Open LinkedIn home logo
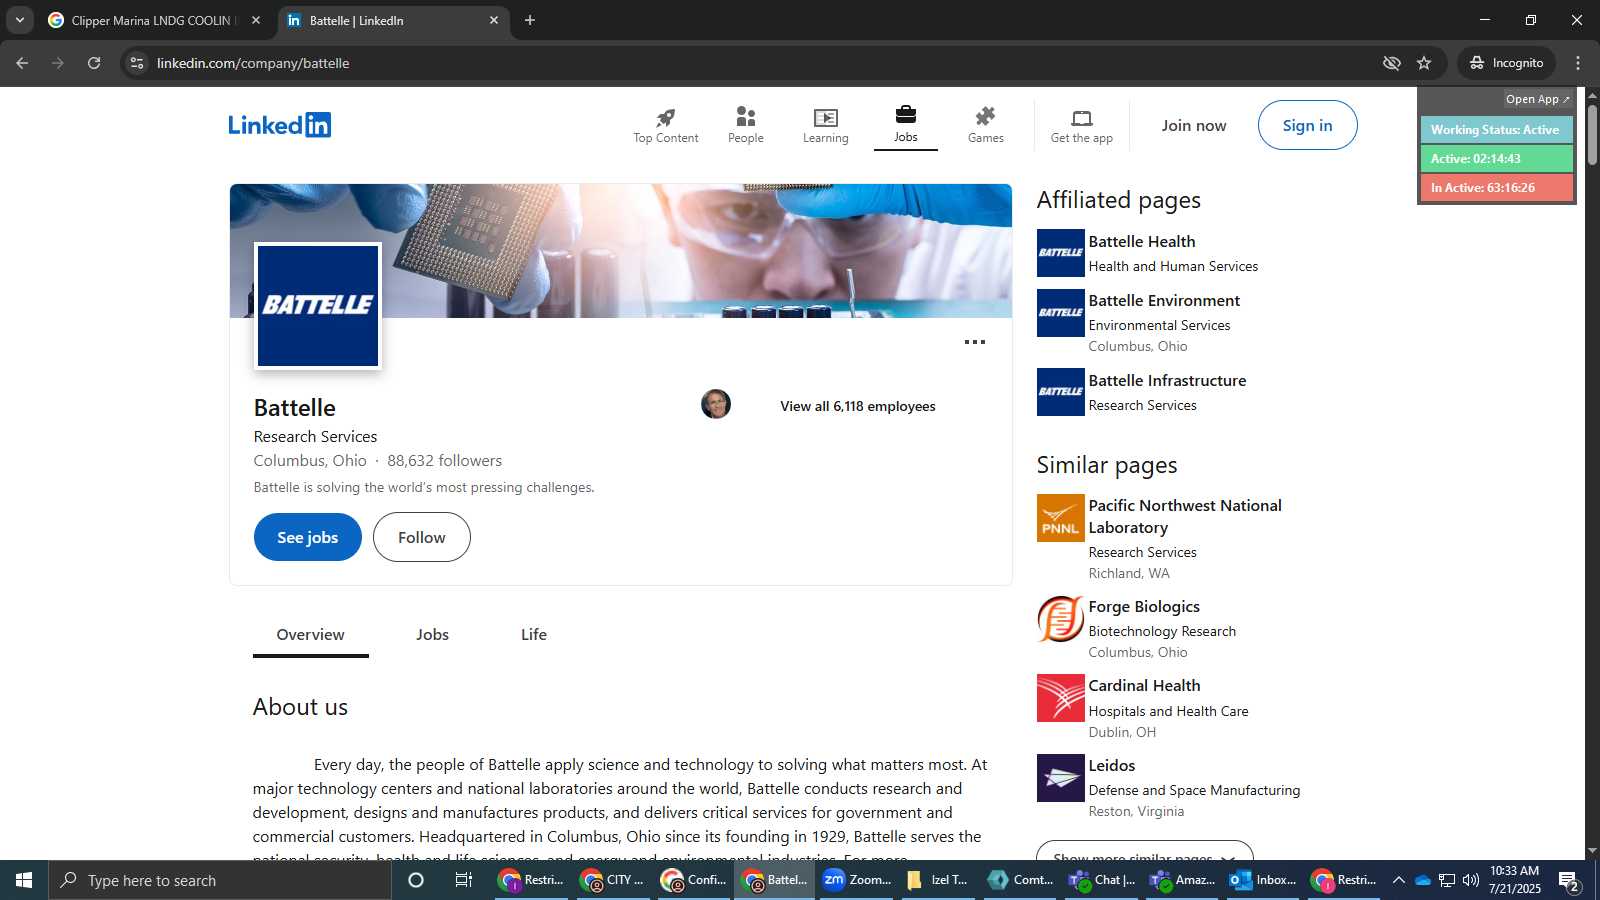1600x900 pixels. click(279, 125)
